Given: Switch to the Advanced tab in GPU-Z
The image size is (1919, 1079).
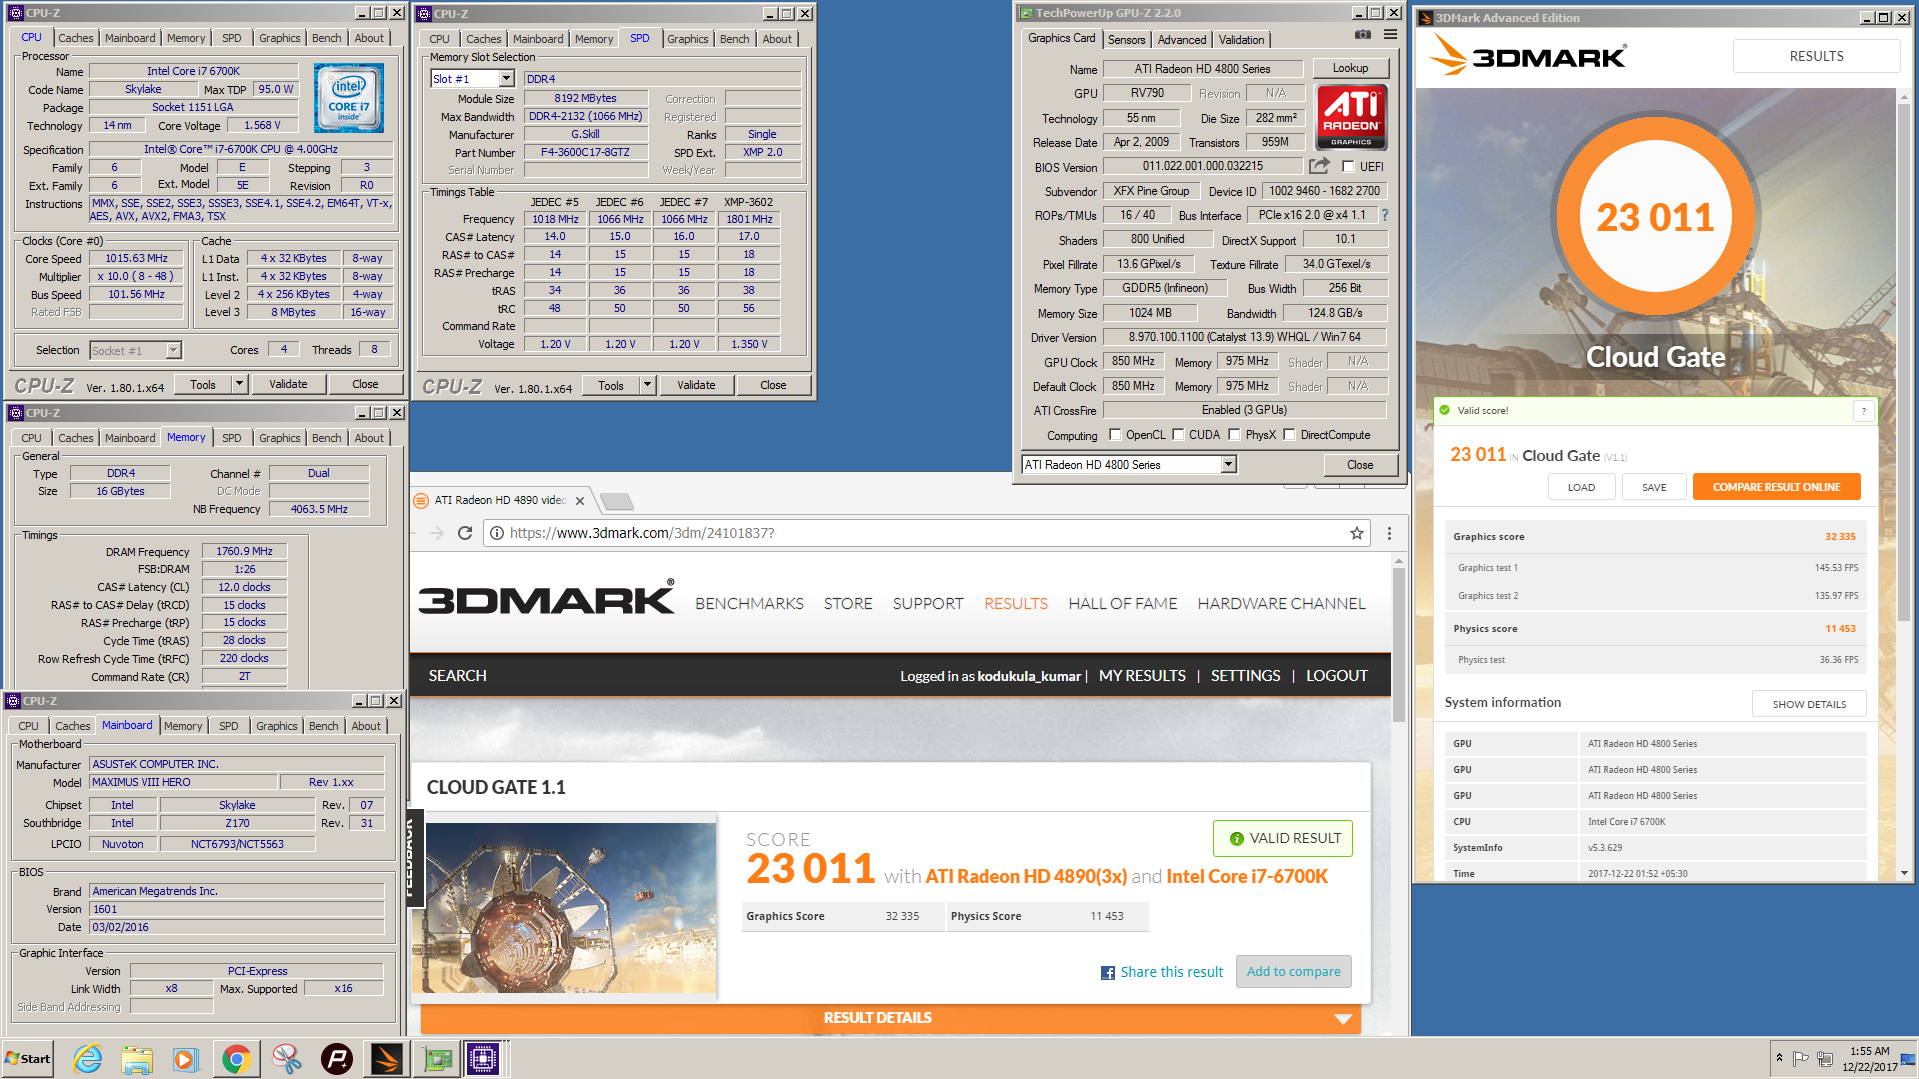Looking at the screenshot, I should [x=1181, y=40].
